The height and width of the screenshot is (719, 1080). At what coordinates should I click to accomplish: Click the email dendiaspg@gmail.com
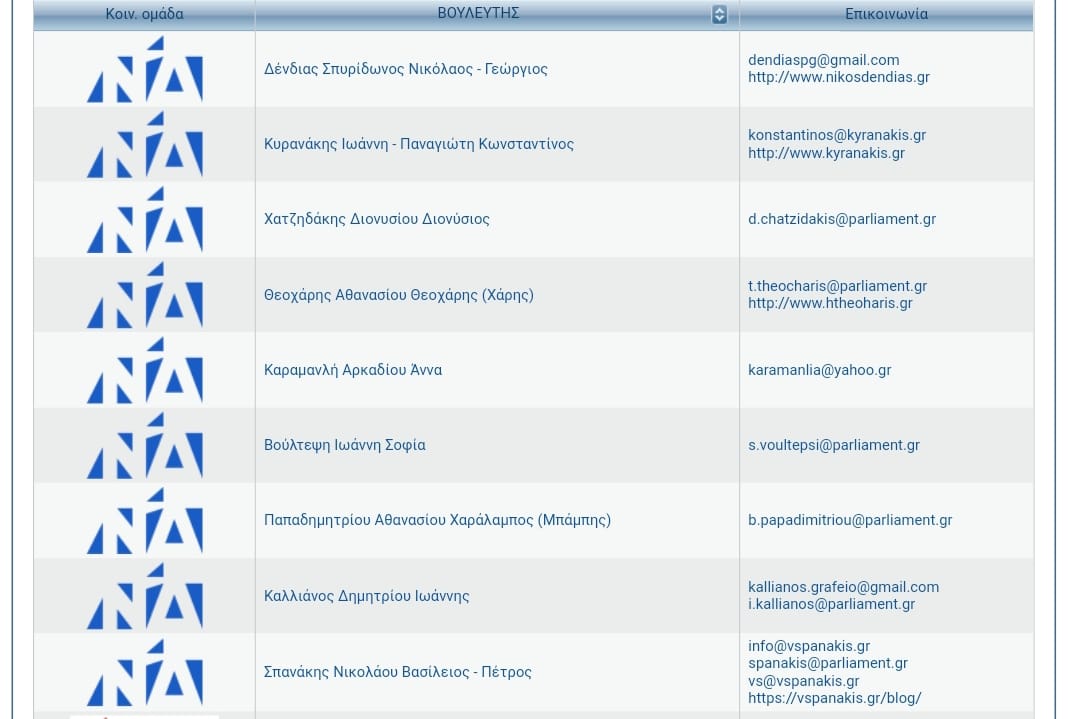(x=824, y=60)
